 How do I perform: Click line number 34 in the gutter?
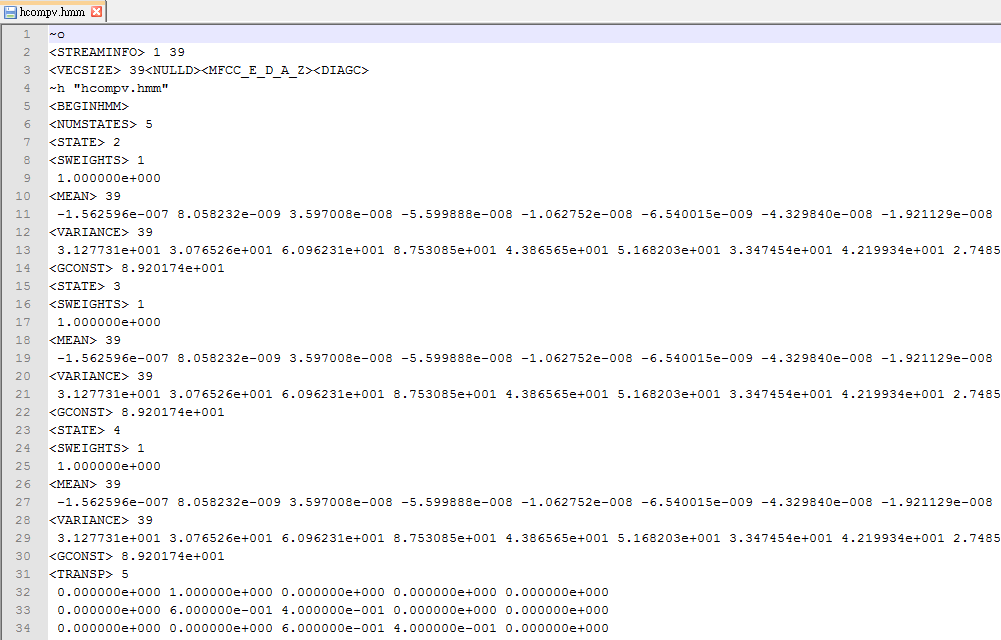pos(23,628)
